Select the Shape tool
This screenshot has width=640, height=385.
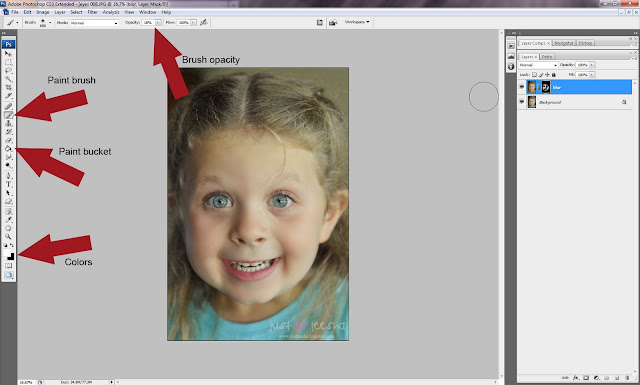coord(8,201)
